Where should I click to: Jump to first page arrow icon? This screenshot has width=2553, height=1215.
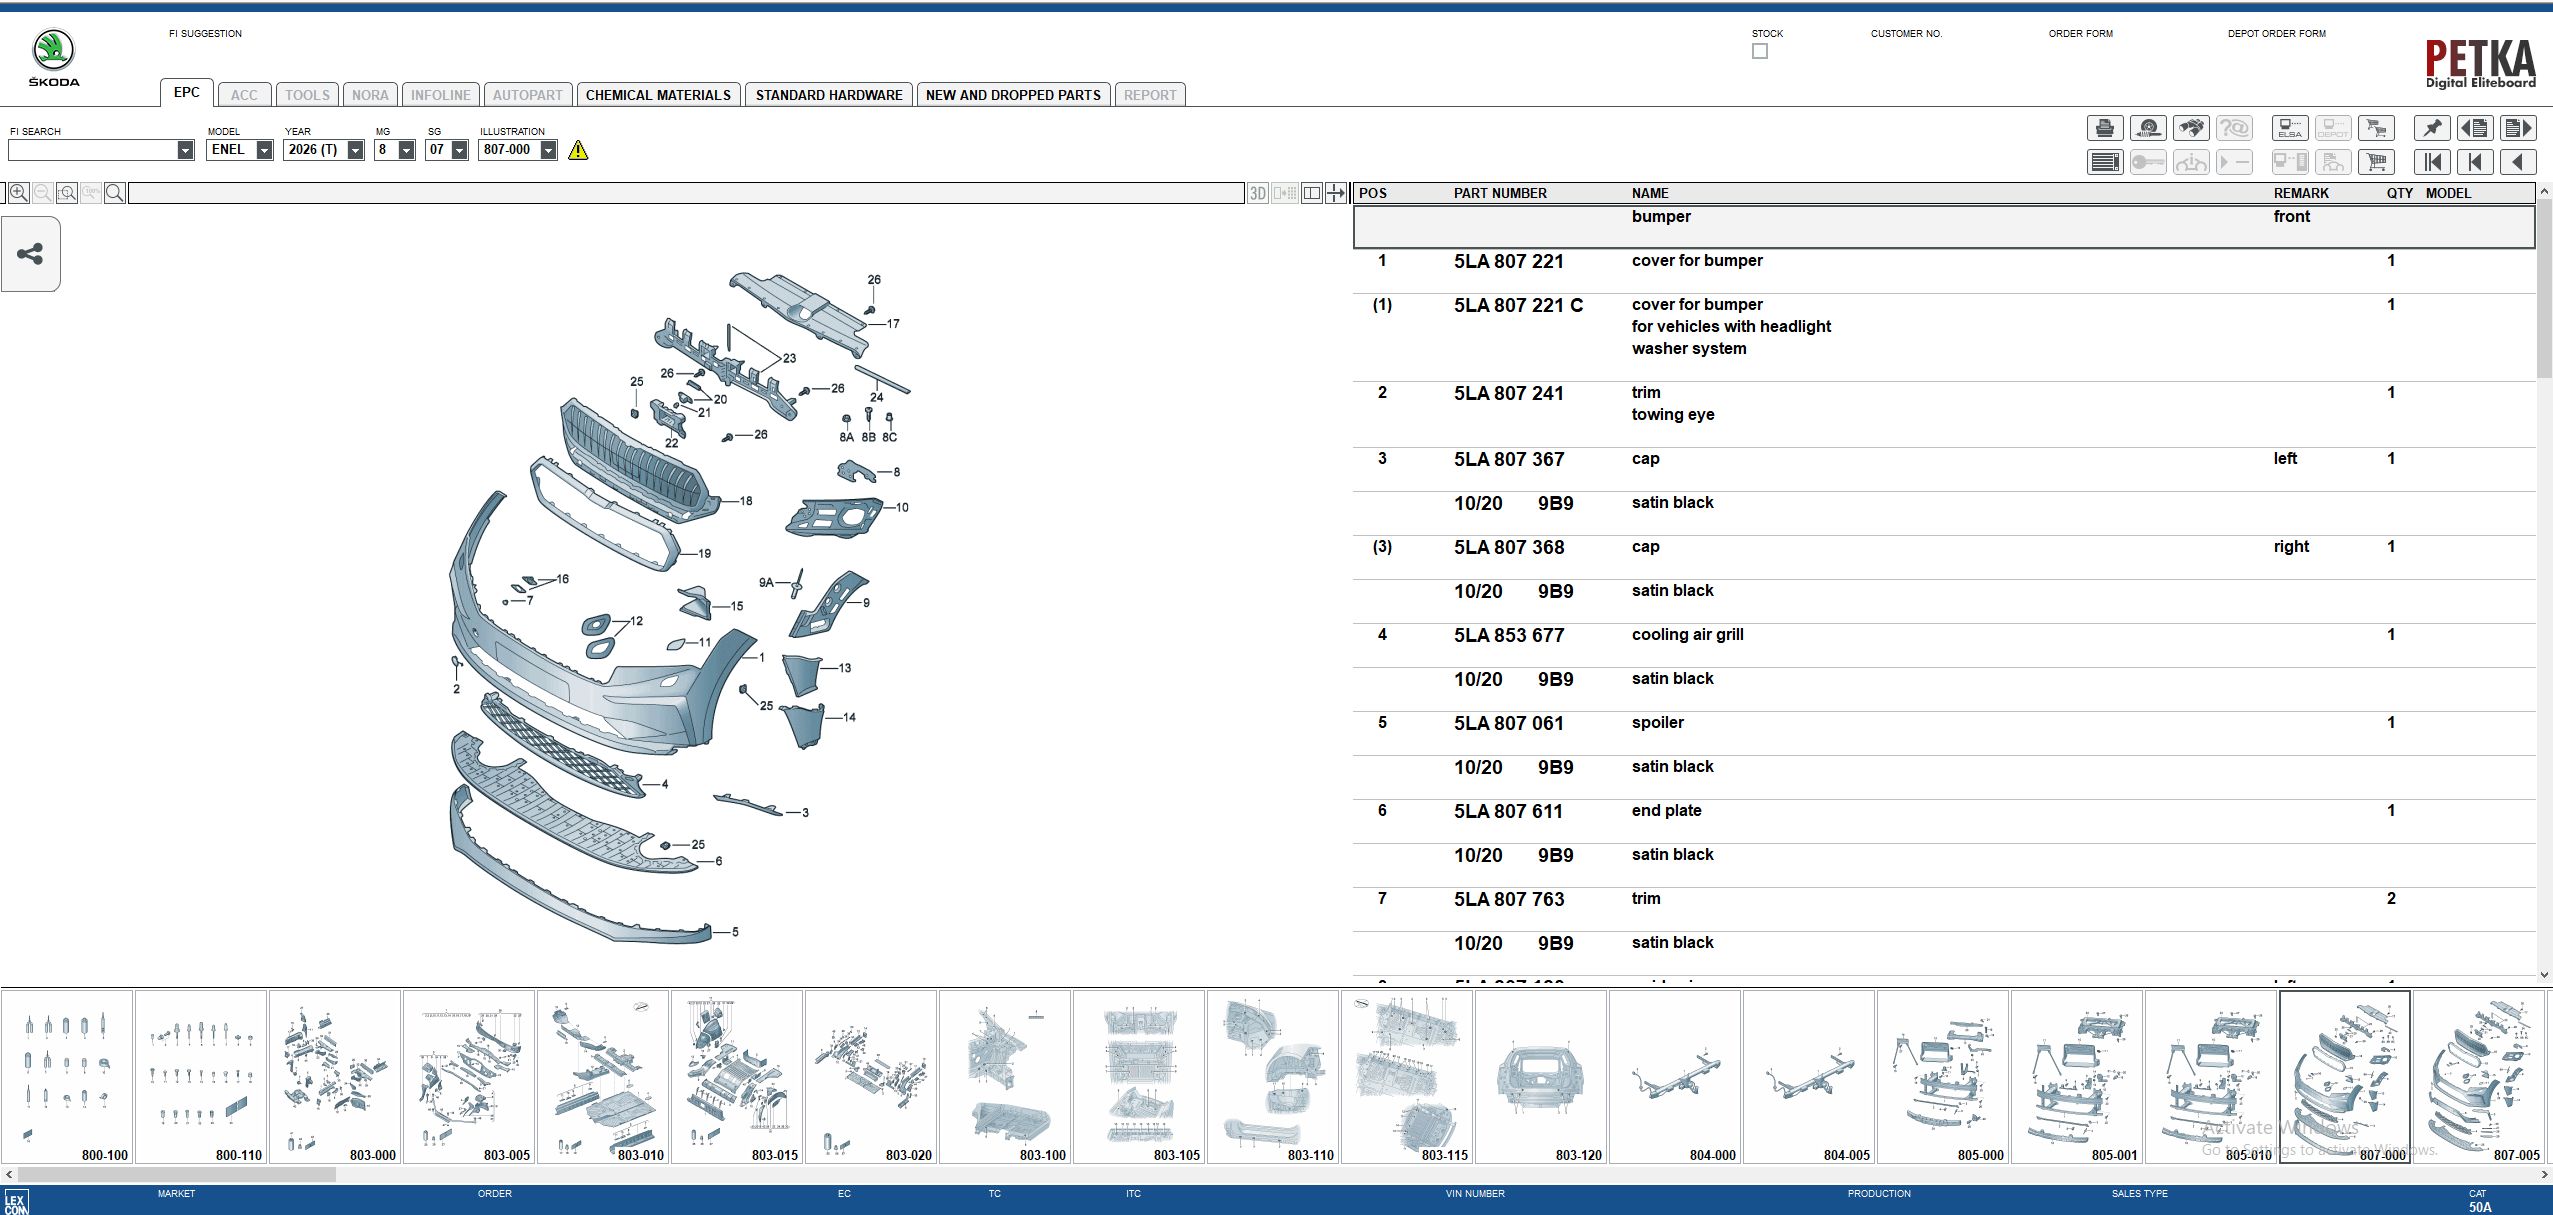[2432, 162]
